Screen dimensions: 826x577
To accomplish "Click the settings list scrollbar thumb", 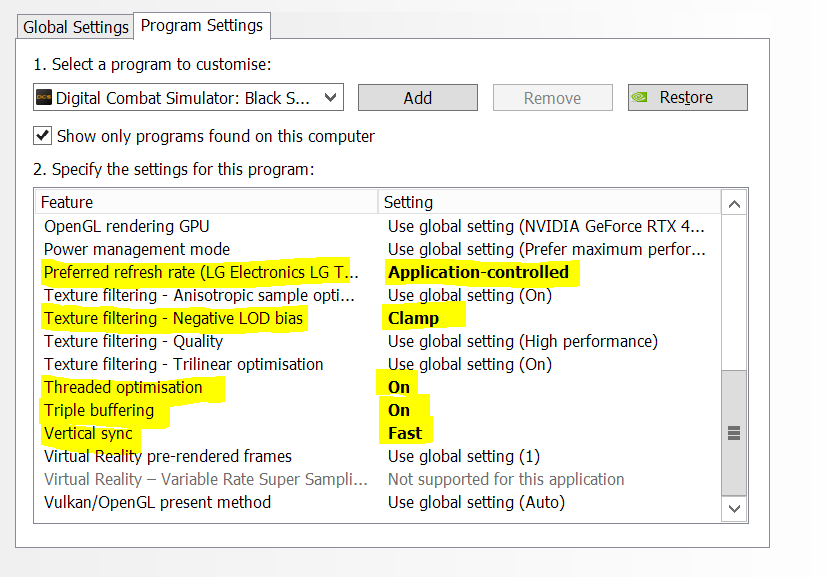I will point(734,433).
